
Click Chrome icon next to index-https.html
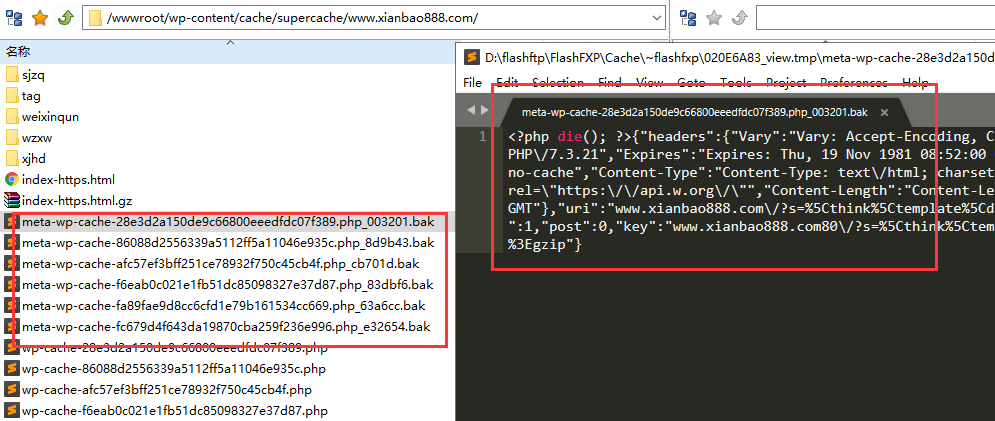(12, 180)
